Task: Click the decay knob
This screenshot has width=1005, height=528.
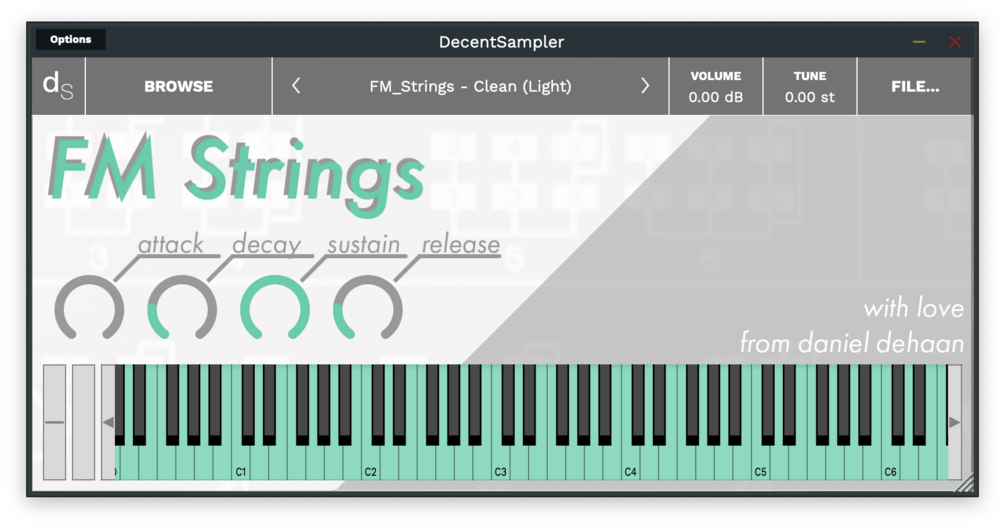Action: (182, 308)
